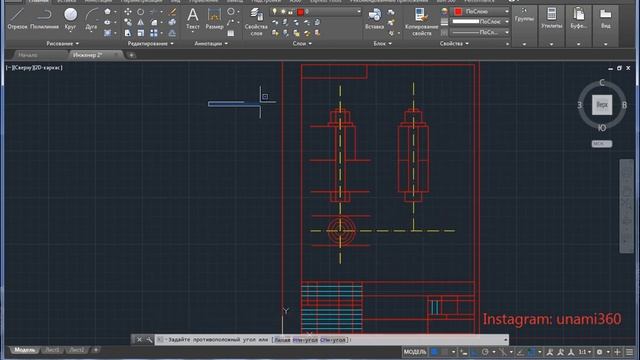
Task: Expand the Аннотации panel
Action: [x=211, y=43]
